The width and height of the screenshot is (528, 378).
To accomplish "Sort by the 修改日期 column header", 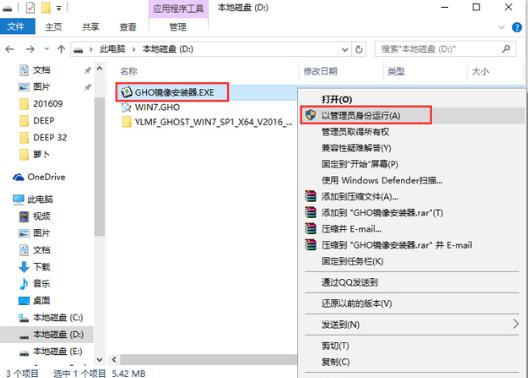I will [320, 71].
